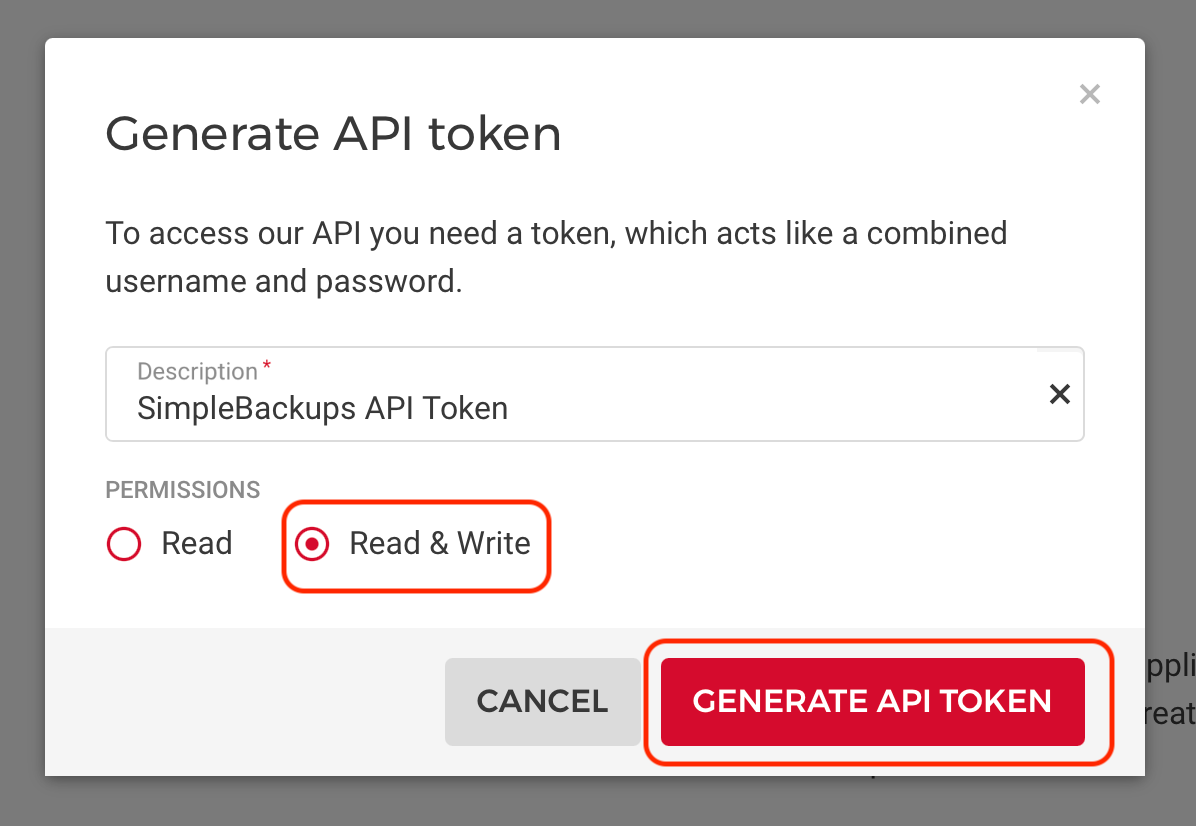Toggle the currently selected Read & Write radio
1196x826 pixels.
click(x=313, y=544)
